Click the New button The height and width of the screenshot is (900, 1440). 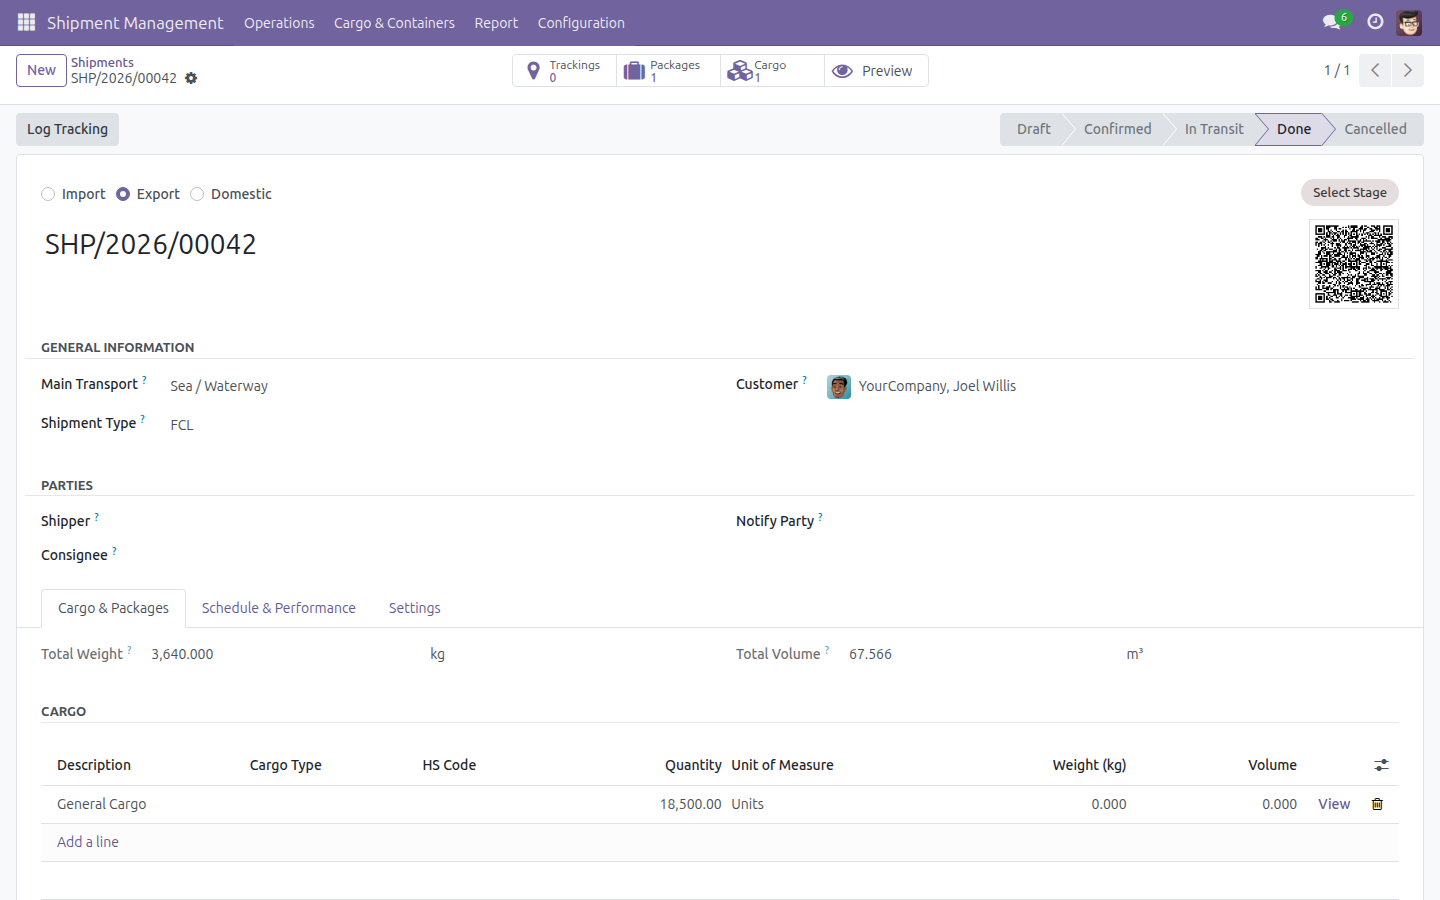(x=41, y=70)
